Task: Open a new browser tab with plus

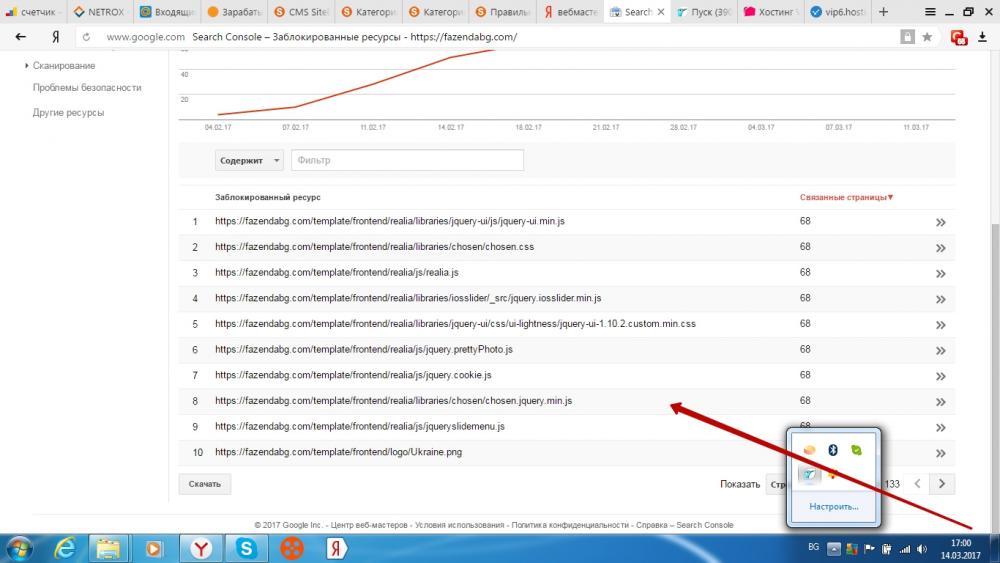Action: [883, 11]
